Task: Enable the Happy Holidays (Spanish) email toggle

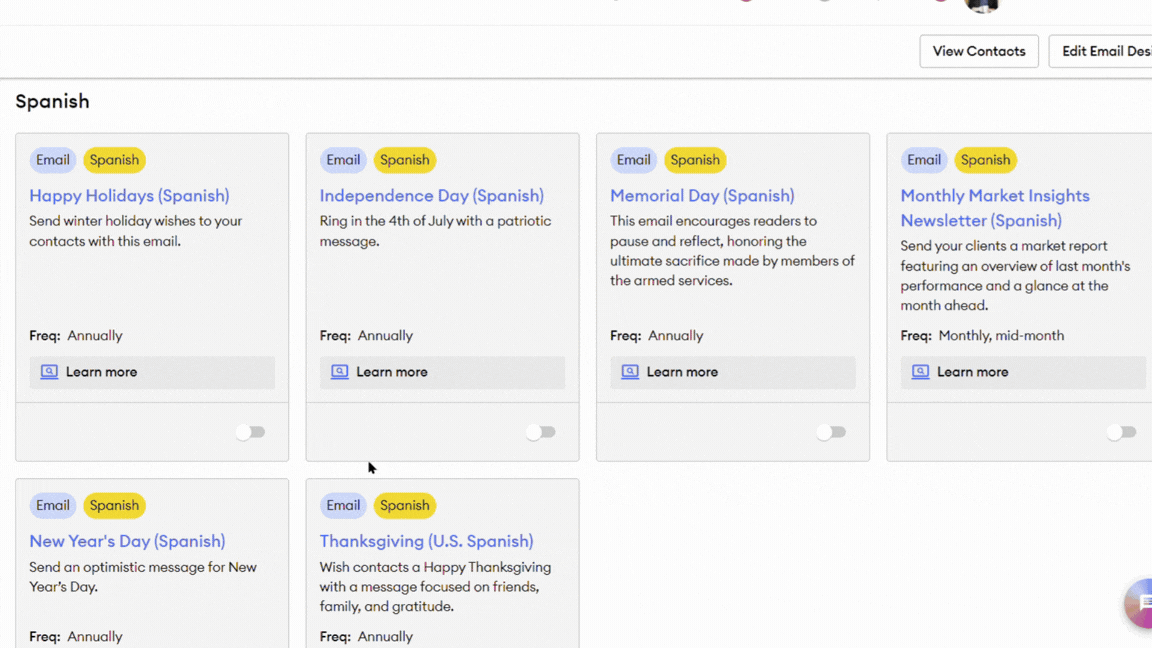Action: [x=250, y=432]
